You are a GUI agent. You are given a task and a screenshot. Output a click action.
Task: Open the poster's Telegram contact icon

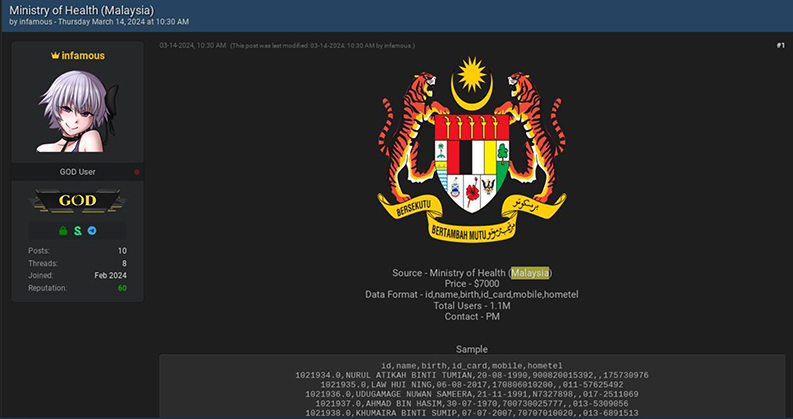(x=92, y=231)
